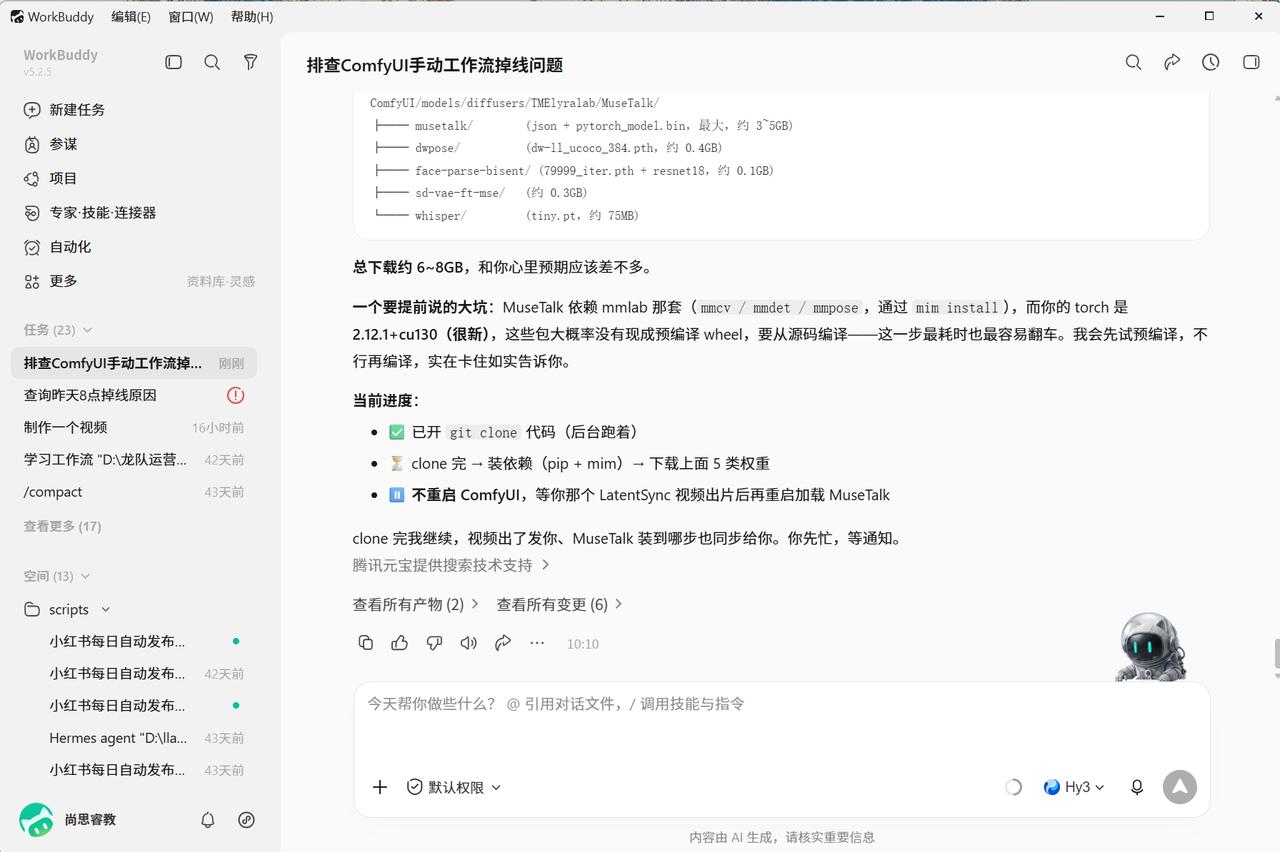Click the loading spinner near Hy3
The width and height of the screenshot is (1280, 852).
(1014, 787)
